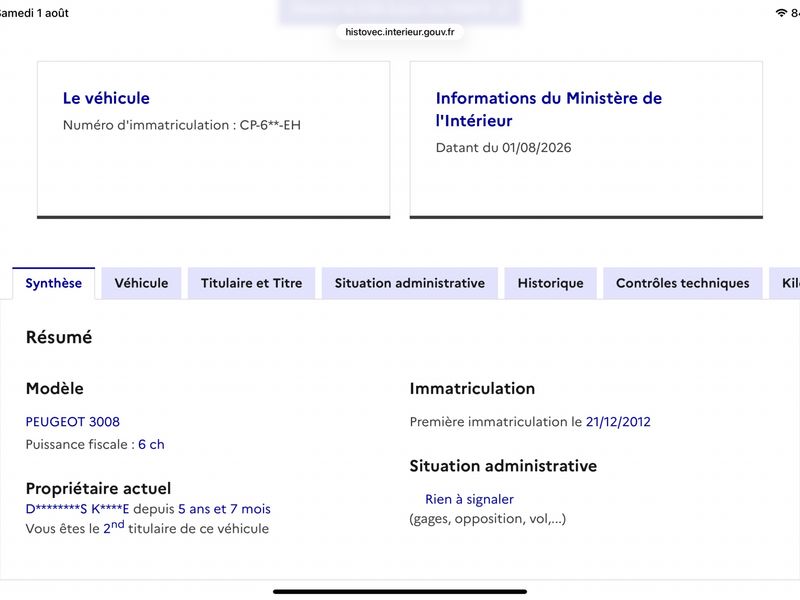The image size is (800, 600).
Task: Click the Rien à signaler status
Action: (x=469, y=499)
